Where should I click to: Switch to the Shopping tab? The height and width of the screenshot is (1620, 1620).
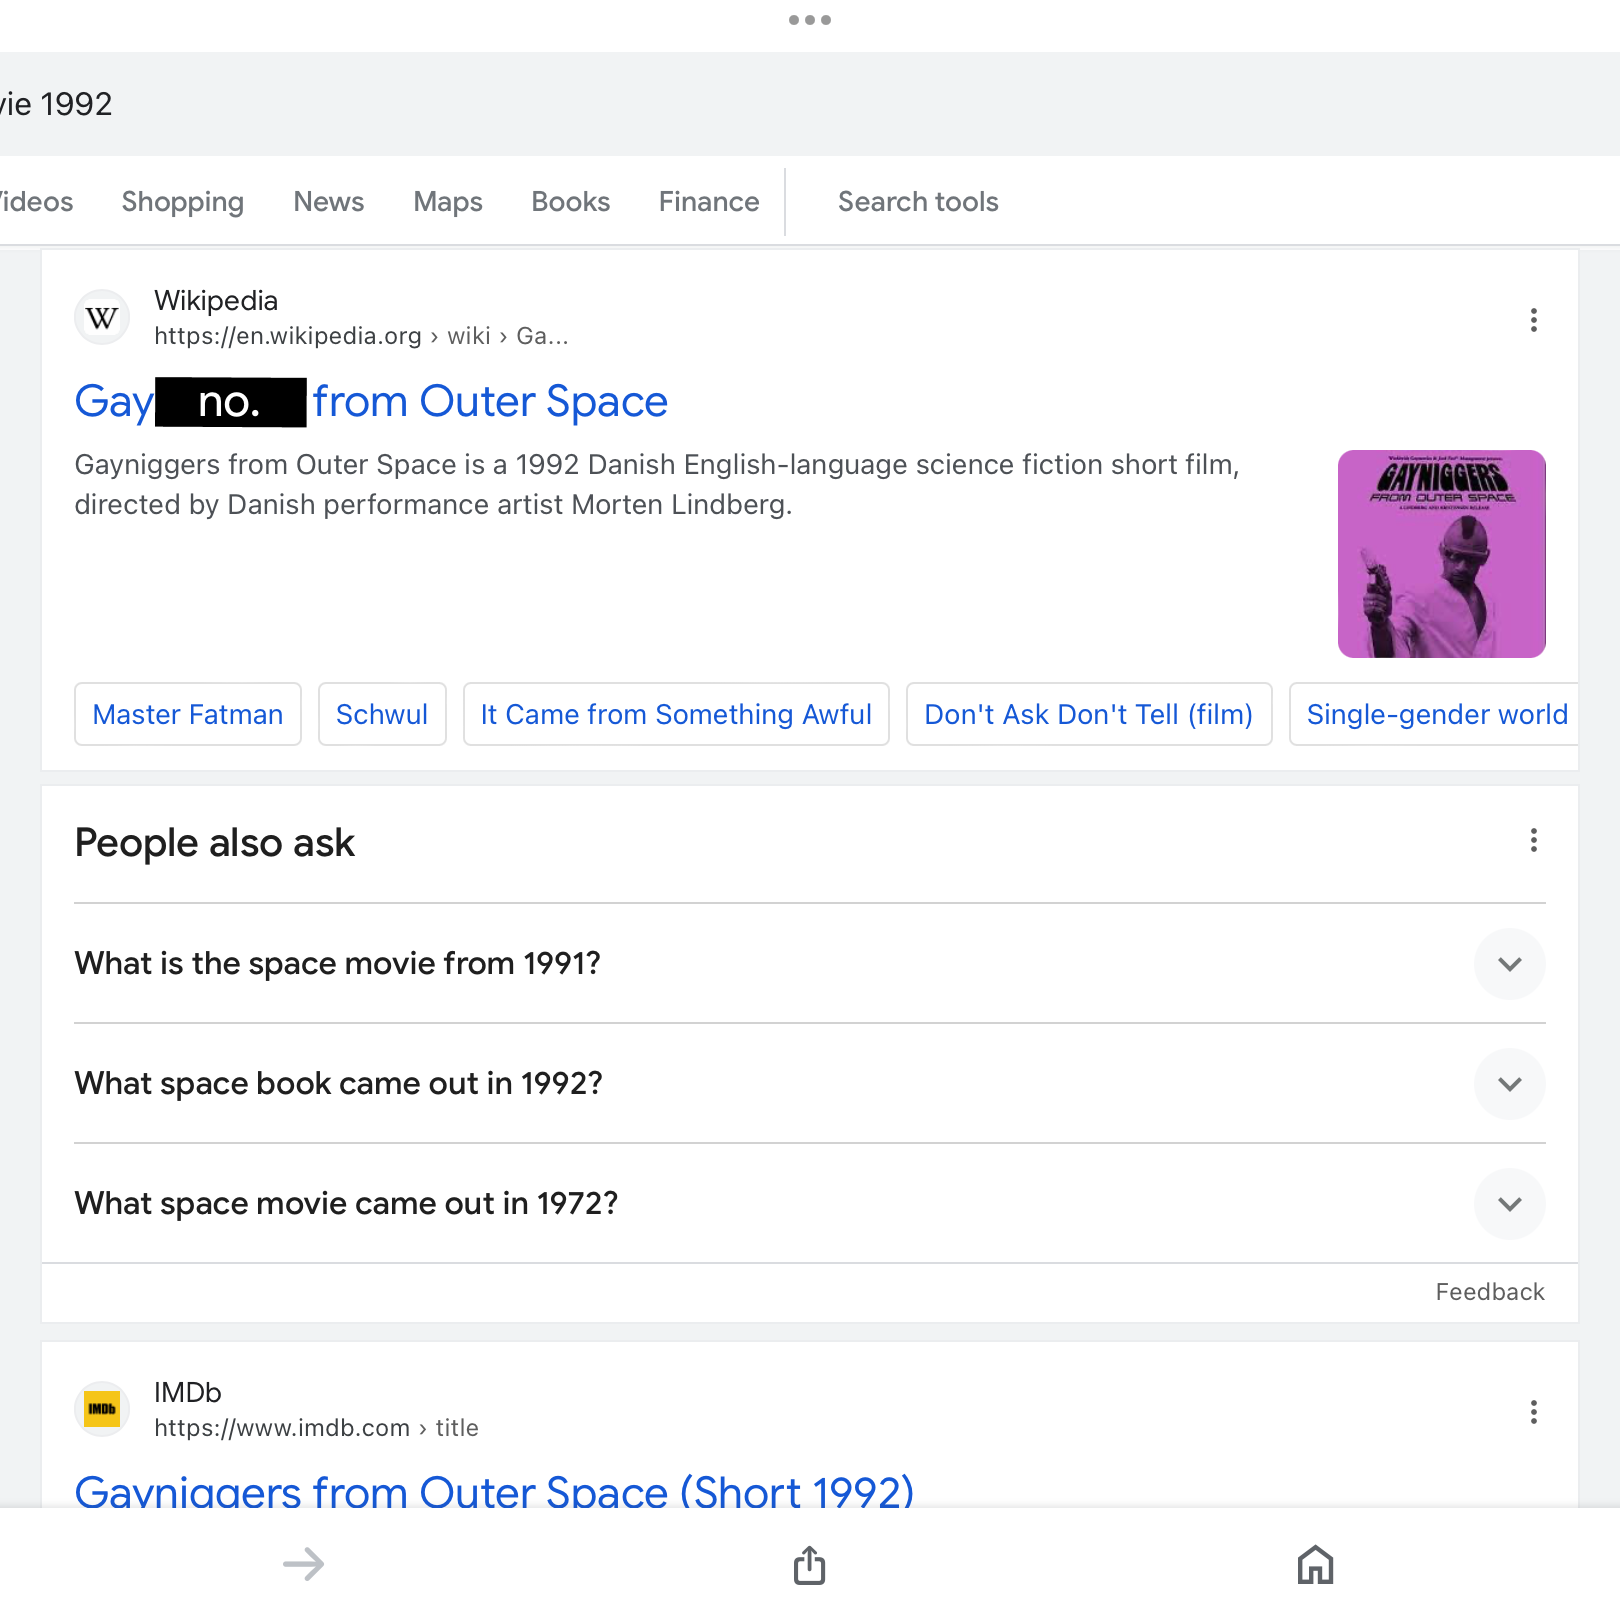(x=182, y=202)
